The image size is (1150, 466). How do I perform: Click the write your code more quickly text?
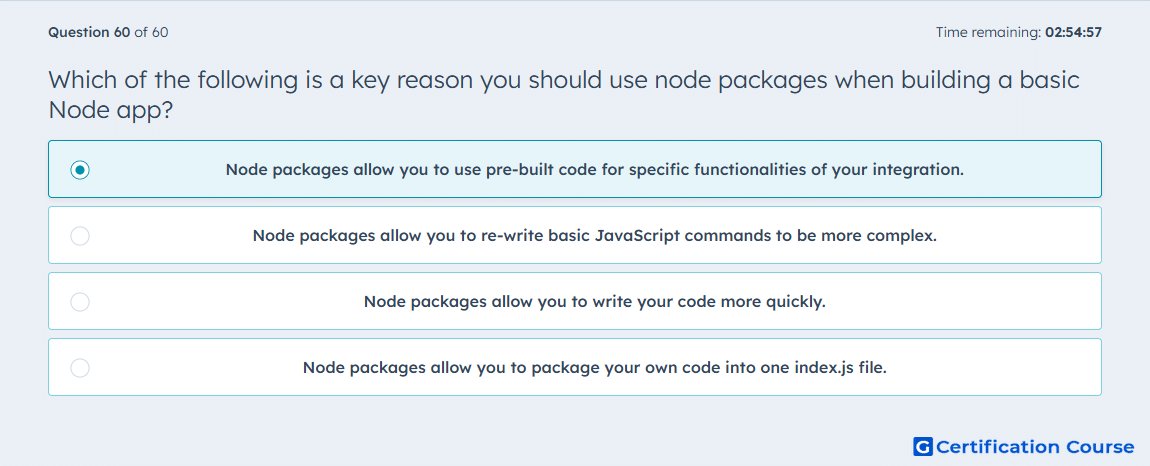[595, 302]
